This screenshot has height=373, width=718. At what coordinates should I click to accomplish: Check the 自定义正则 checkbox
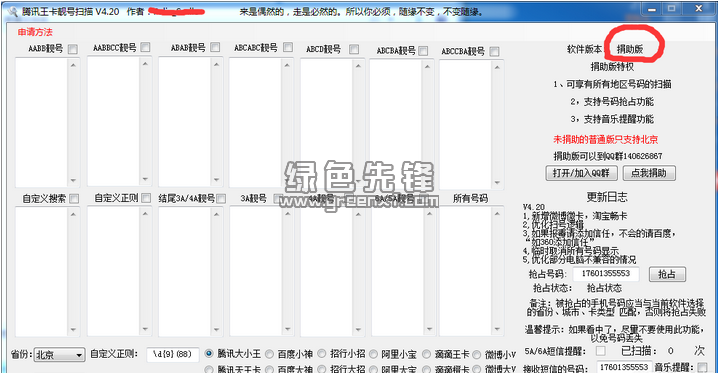tap(146, 198)
